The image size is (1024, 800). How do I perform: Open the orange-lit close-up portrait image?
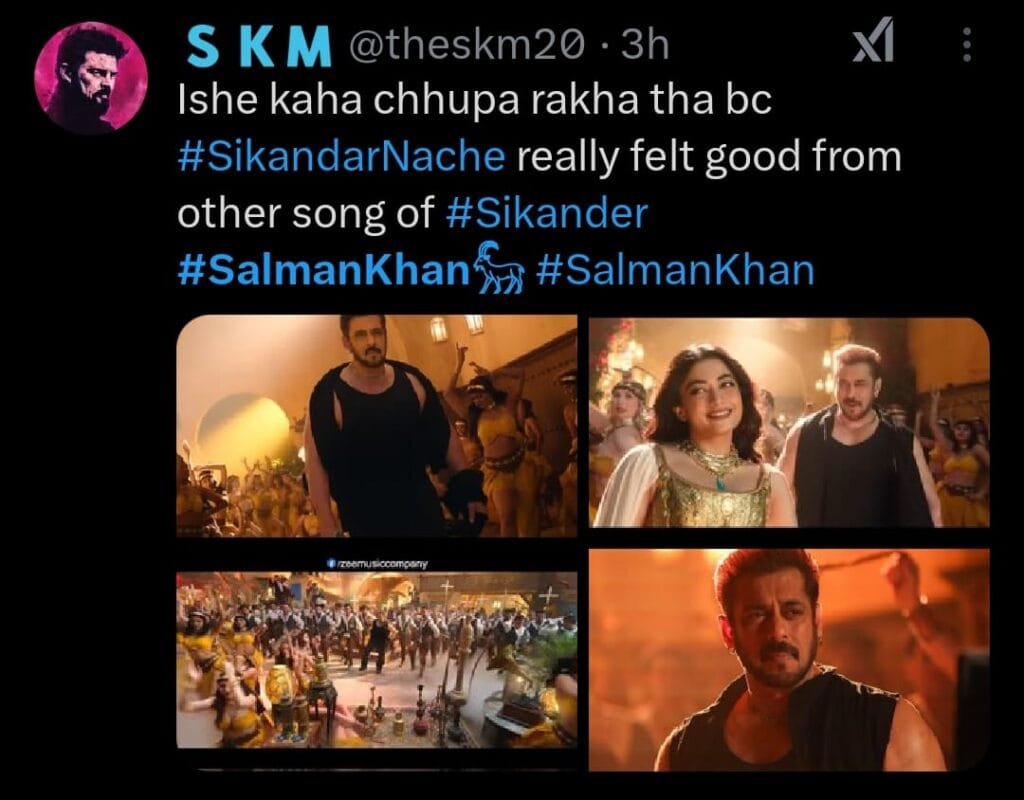[789, 660]
